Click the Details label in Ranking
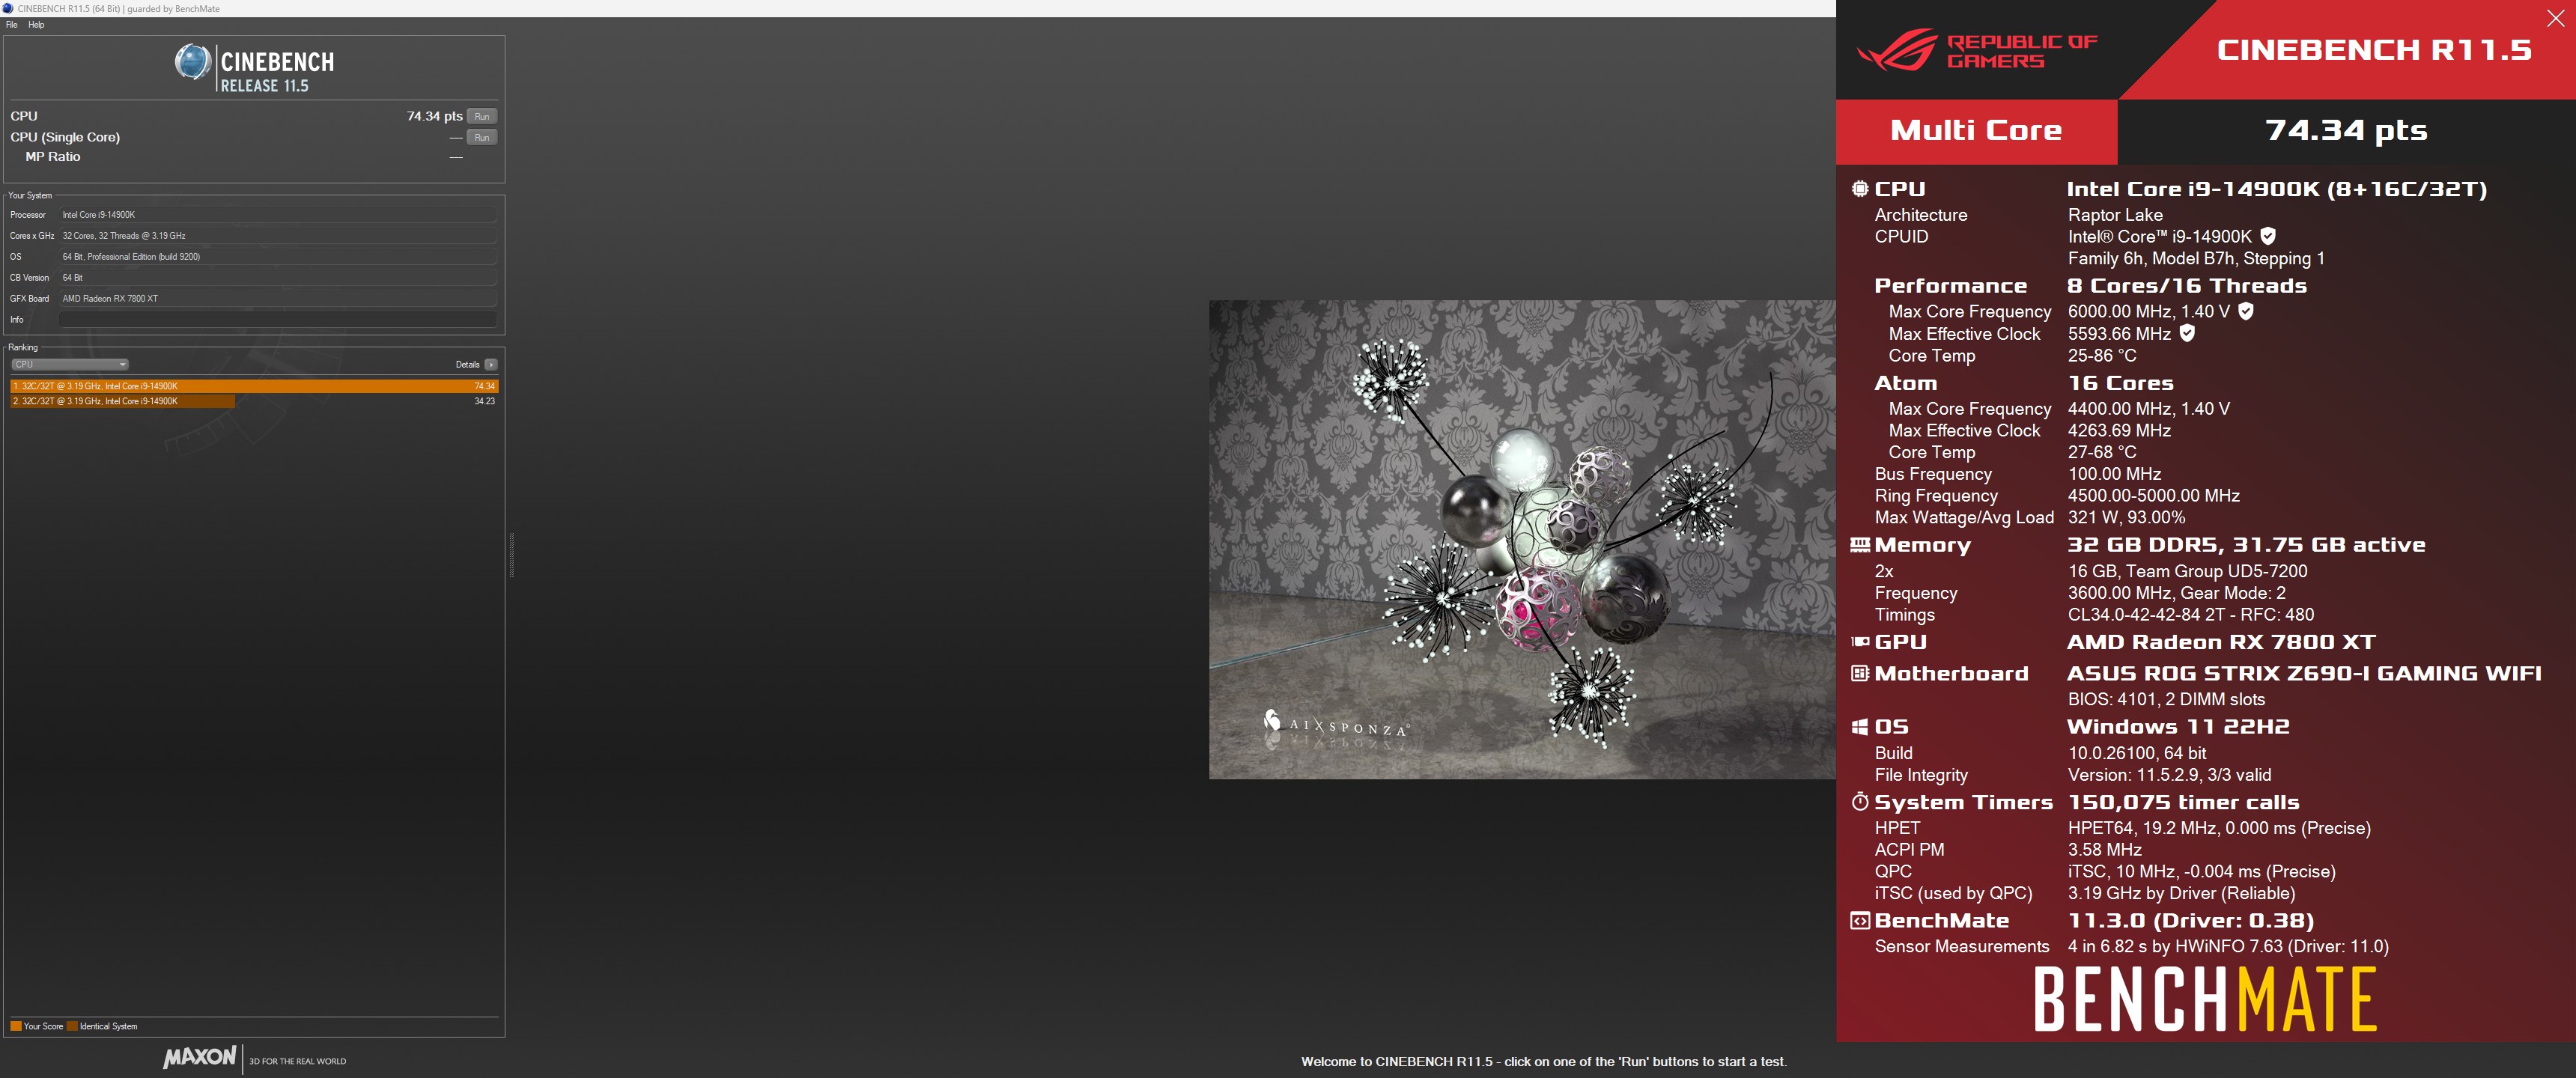Image resolution: width=2576 pixels, height=1078 pixels. (467, 364)
